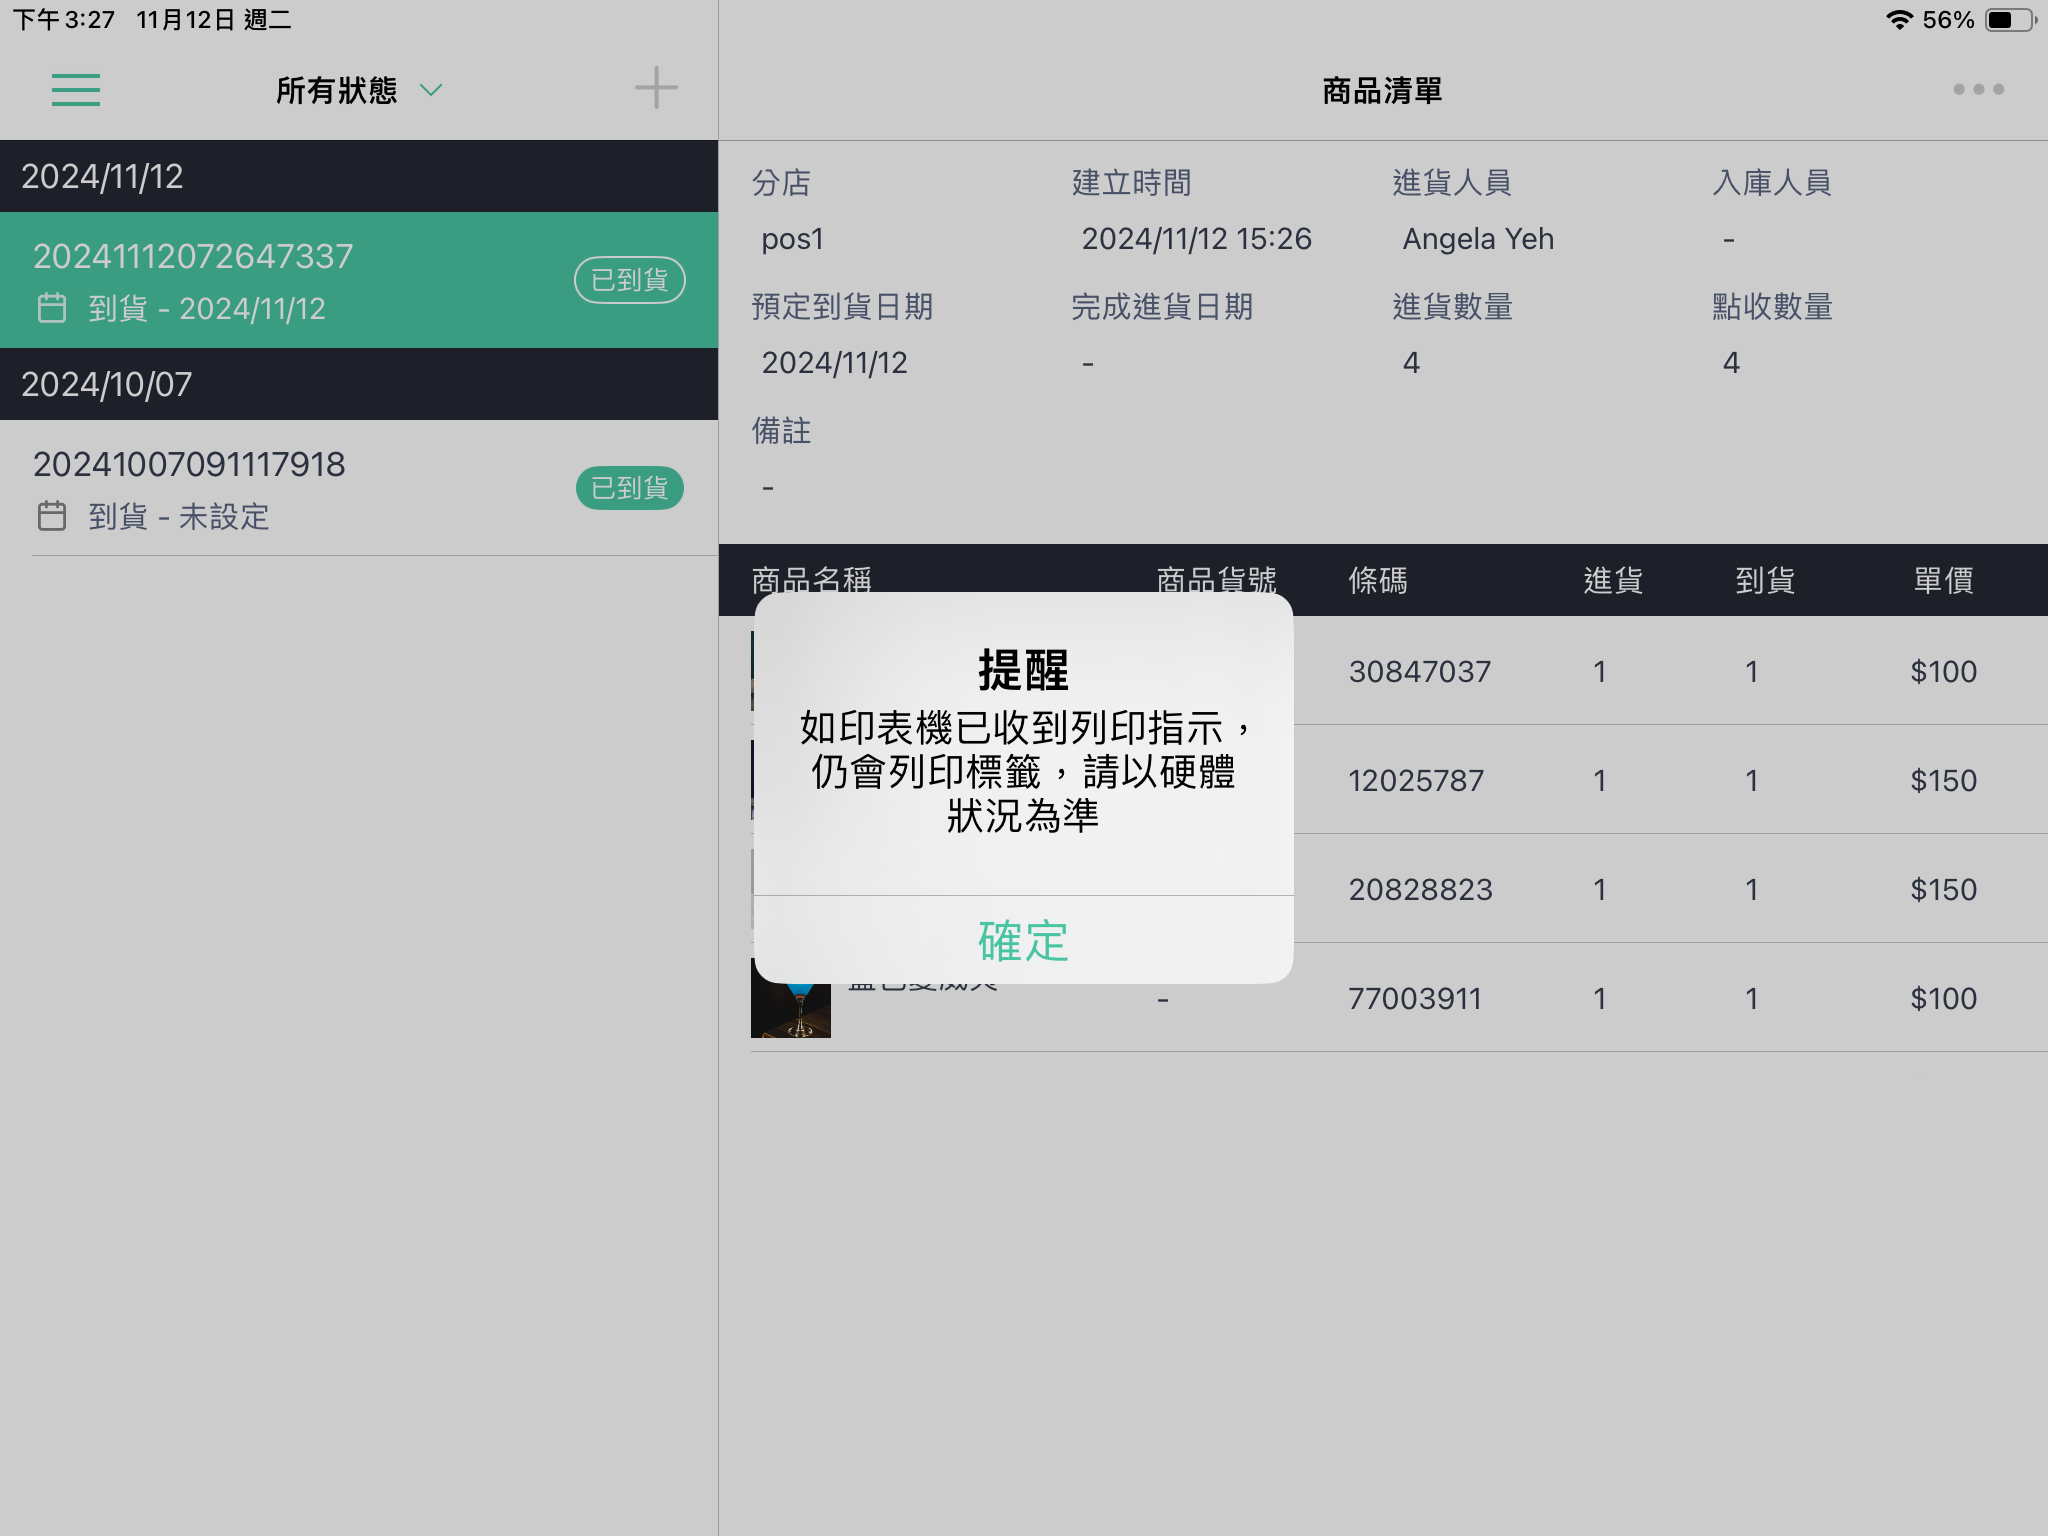
Task: Click the 2024/11/12 date section header
Action: pyautogui.click(x=359, y=176)
